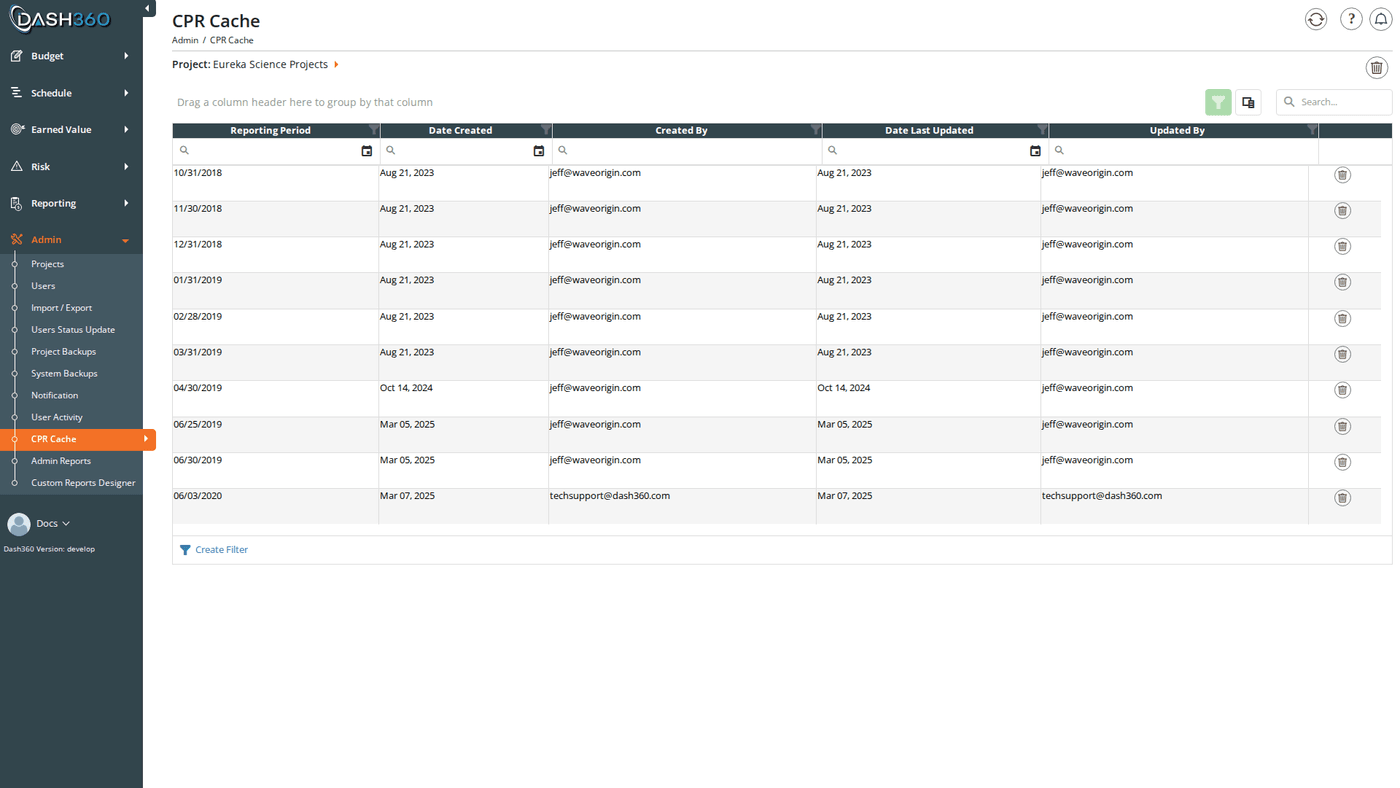Expand the Schedule menu
Viewport: 1400px width, 788px height.
coord(71,93)
